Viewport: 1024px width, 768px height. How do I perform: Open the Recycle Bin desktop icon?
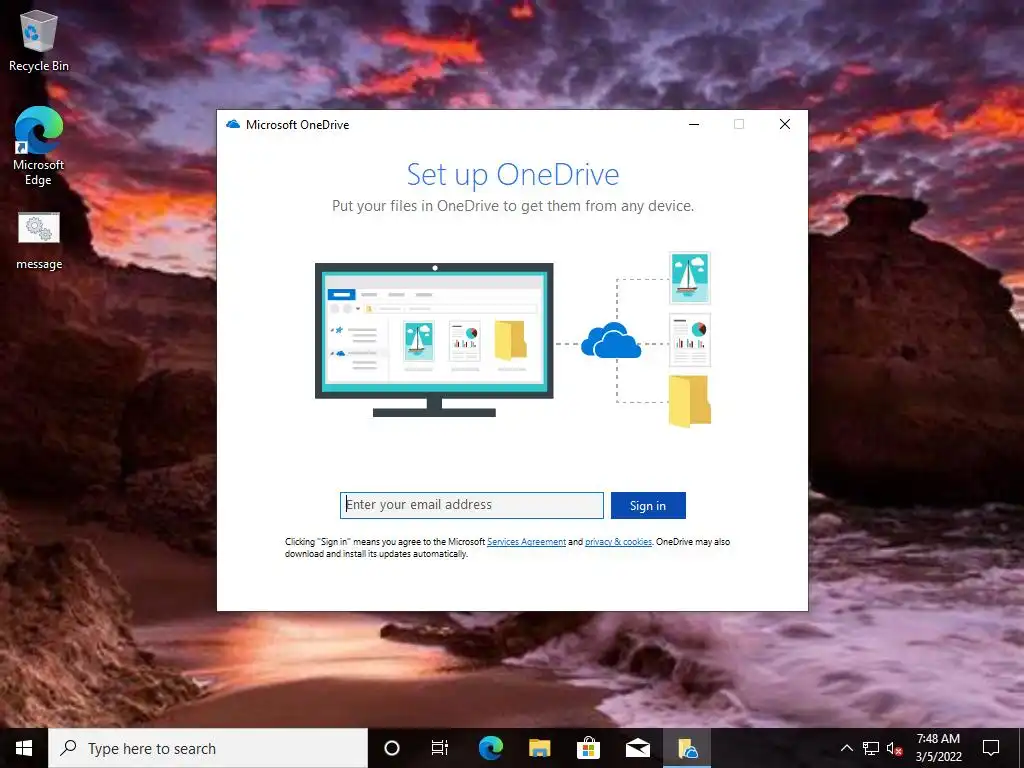pyautogui.click(x=39, y=40)
